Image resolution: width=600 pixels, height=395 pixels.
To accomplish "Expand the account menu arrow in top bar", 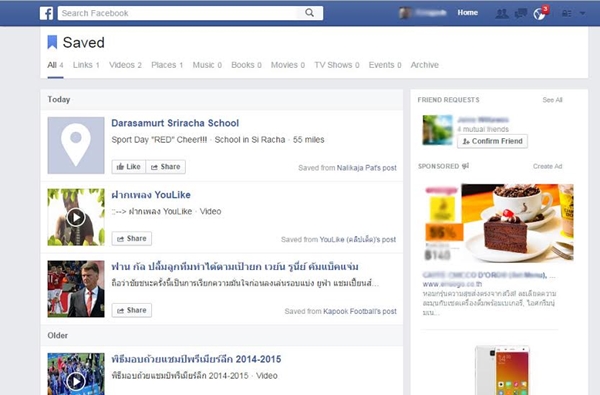I will click(582, 13).
